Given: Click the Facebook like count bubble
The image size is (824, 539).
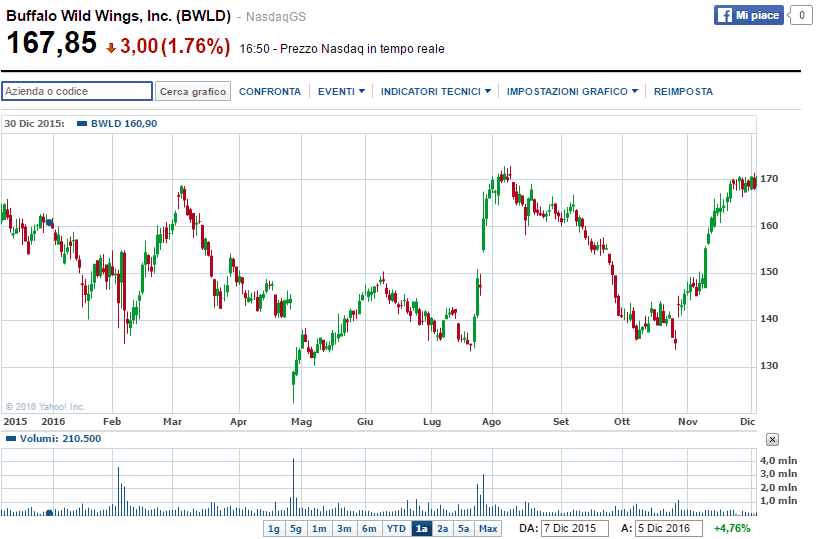Looking at the screenshot, I should pos(801,15).
